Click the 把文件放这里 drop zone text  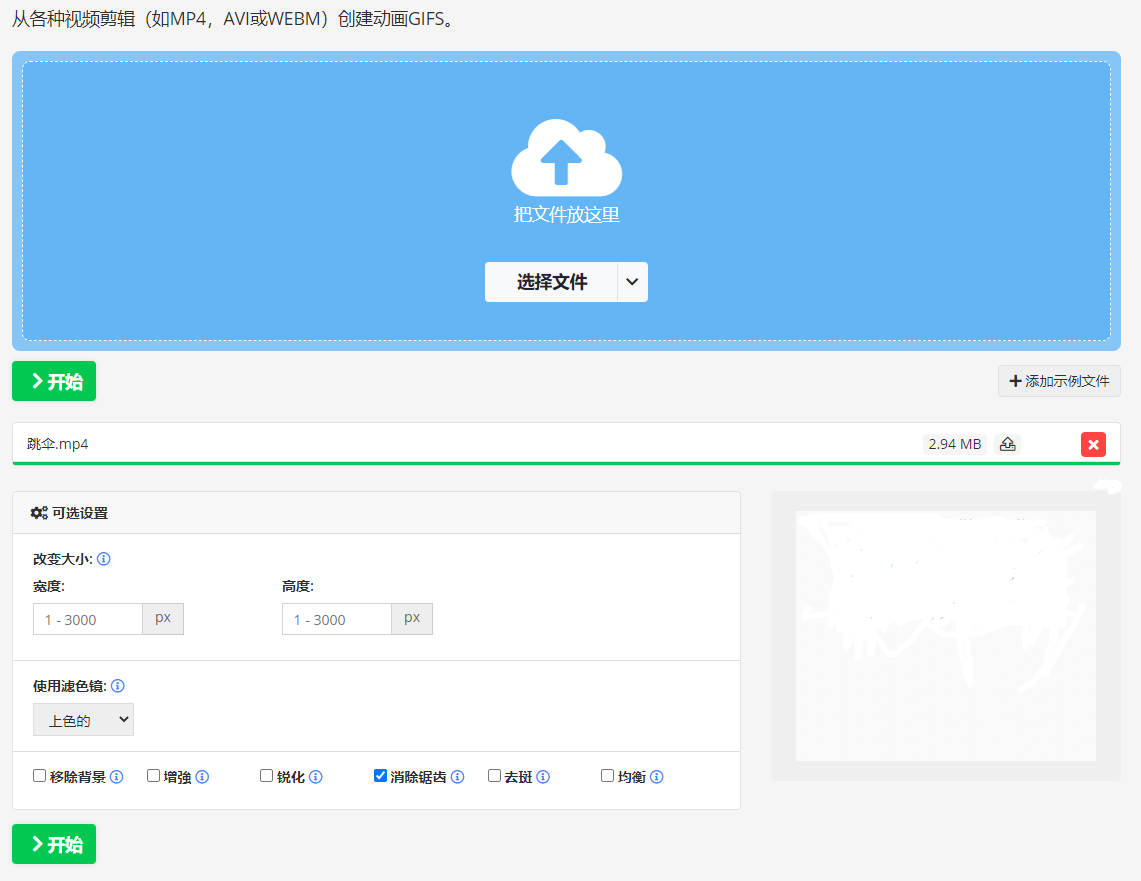point(566,215)
